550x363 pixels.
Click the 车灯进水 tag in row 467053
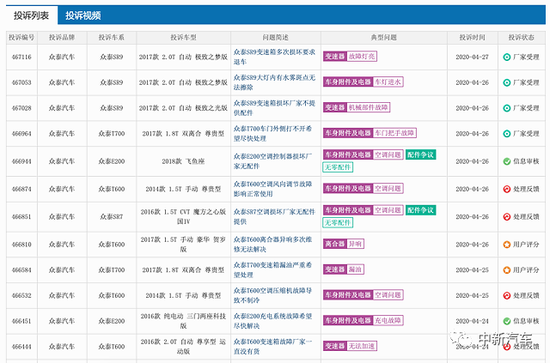pyautogui.click(x=388, y=82)
